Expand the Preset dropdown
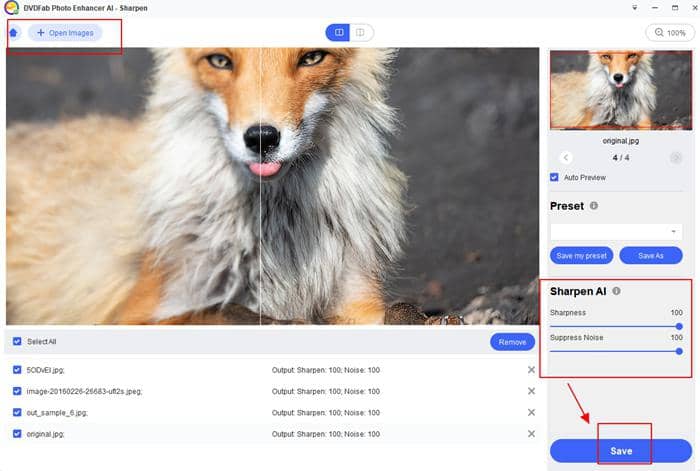The width and height of the screenshot is (700, 471). point(616,231)
